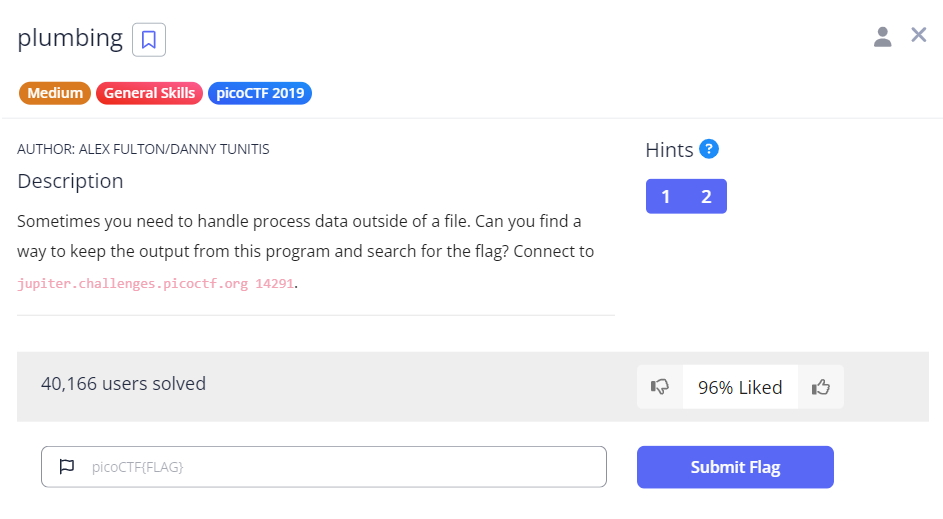Open the user profile icon
The height and width of the screenshot is (519, 943).
click(882, 37)
